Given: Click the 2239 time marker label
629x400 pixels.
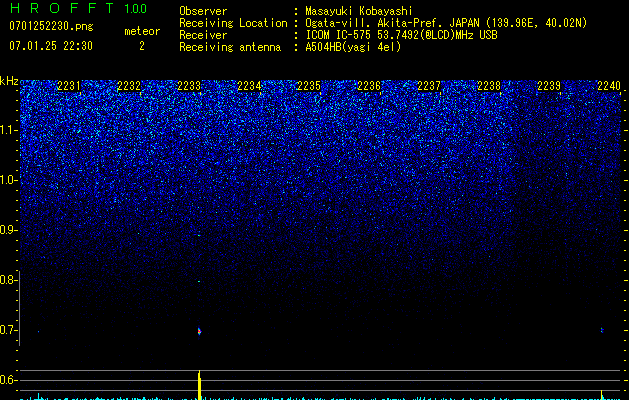Looking at the screenshot, I should (x=549, y=86).
